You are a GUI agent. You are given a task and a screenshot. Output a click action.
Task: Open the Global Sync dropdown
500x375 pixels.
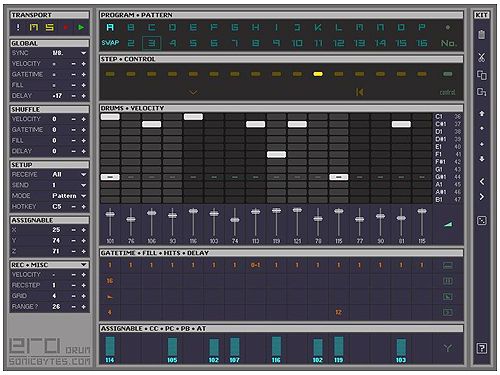coord(83,53)
